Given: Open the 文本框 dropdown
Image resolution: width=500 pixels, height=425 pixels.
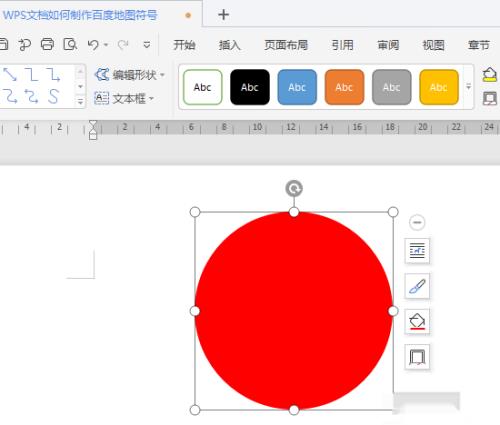Looking at the screenshot, I should click(124, 98).
